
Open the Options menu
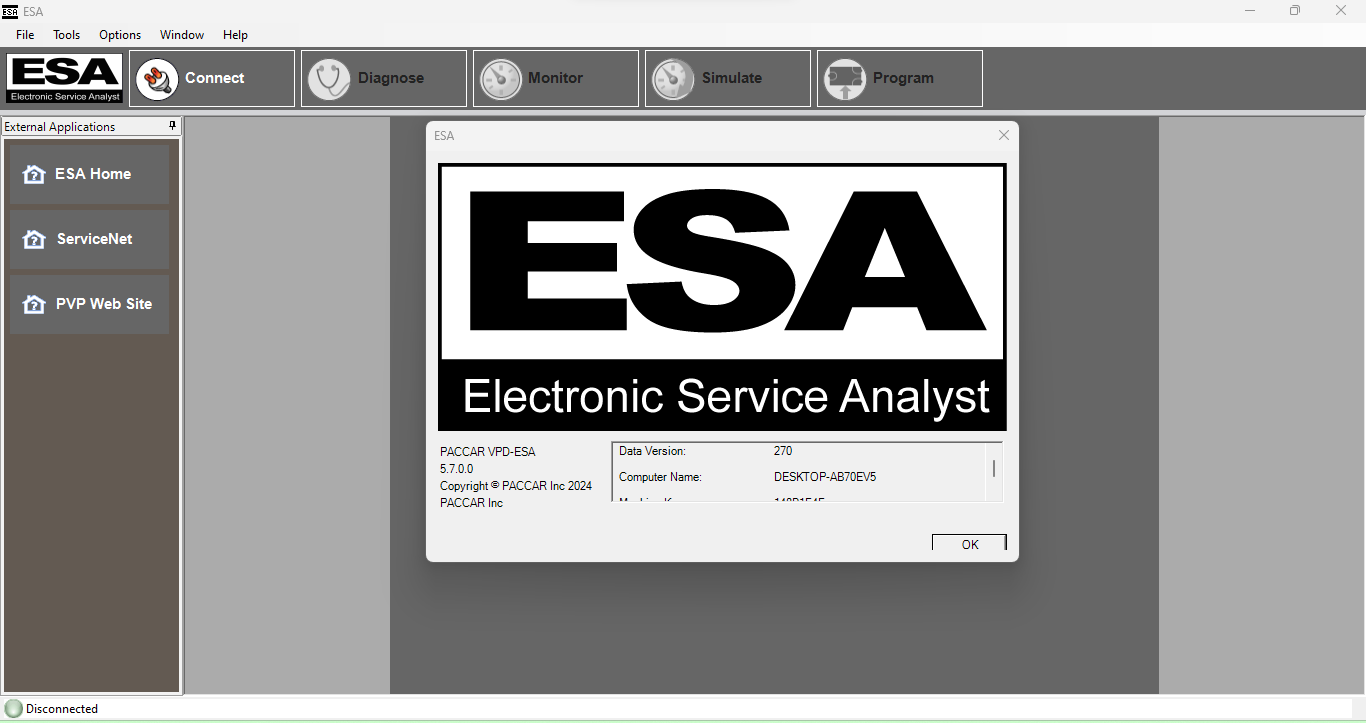(x=120, y=35)
